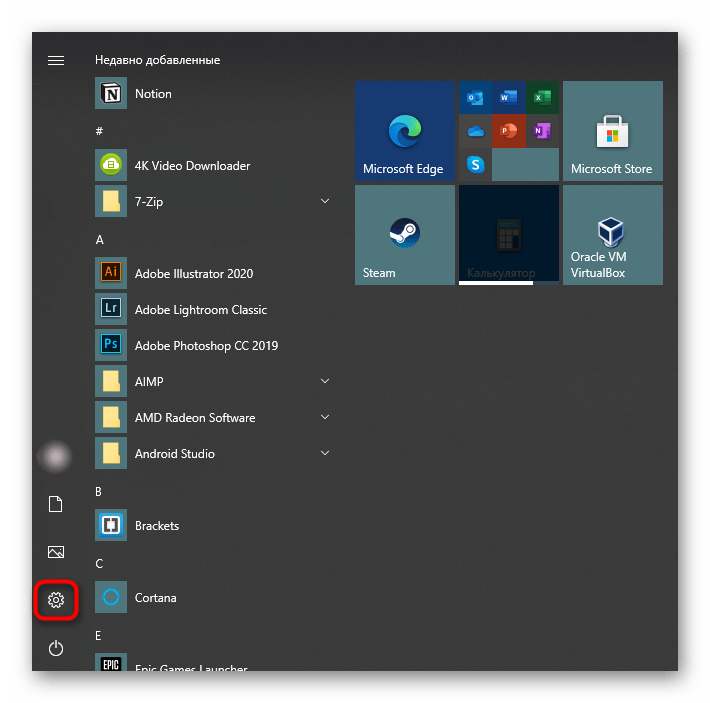Image resolution: width=710 pixels, height=703 pixels.
Task: Click the user account avatar
Action: [x=55, y=456]
